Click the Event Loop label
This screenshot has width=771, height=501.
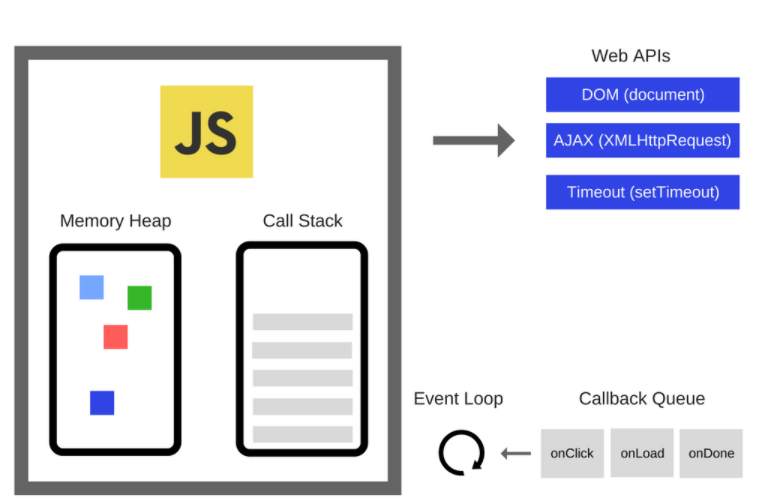pos(458,398)
